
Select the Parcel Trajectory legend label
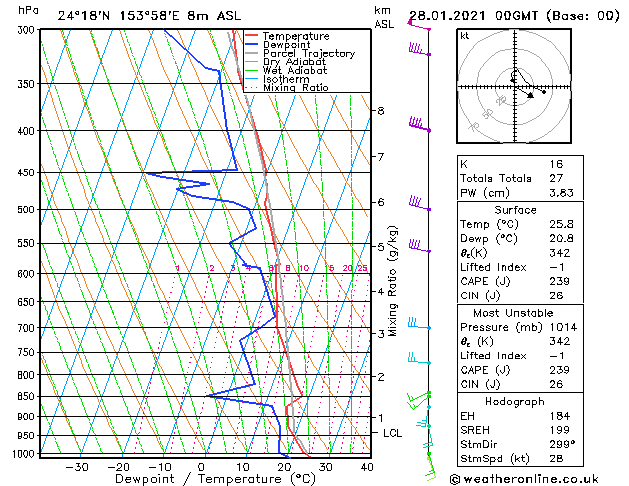[x=309, y=53]
